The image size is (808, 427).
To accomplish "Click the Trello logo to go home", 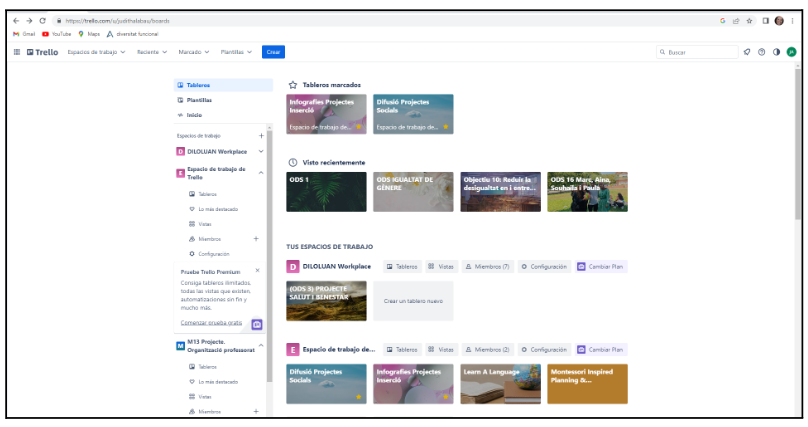I will pos(42,52).
